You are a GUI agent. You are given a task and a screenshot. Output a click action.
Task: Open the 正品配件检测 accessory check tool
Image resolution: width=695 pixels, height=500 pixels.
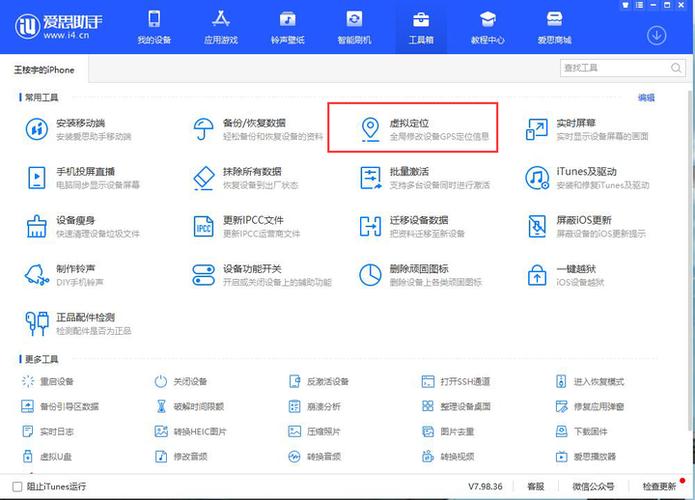coord(78,324)
